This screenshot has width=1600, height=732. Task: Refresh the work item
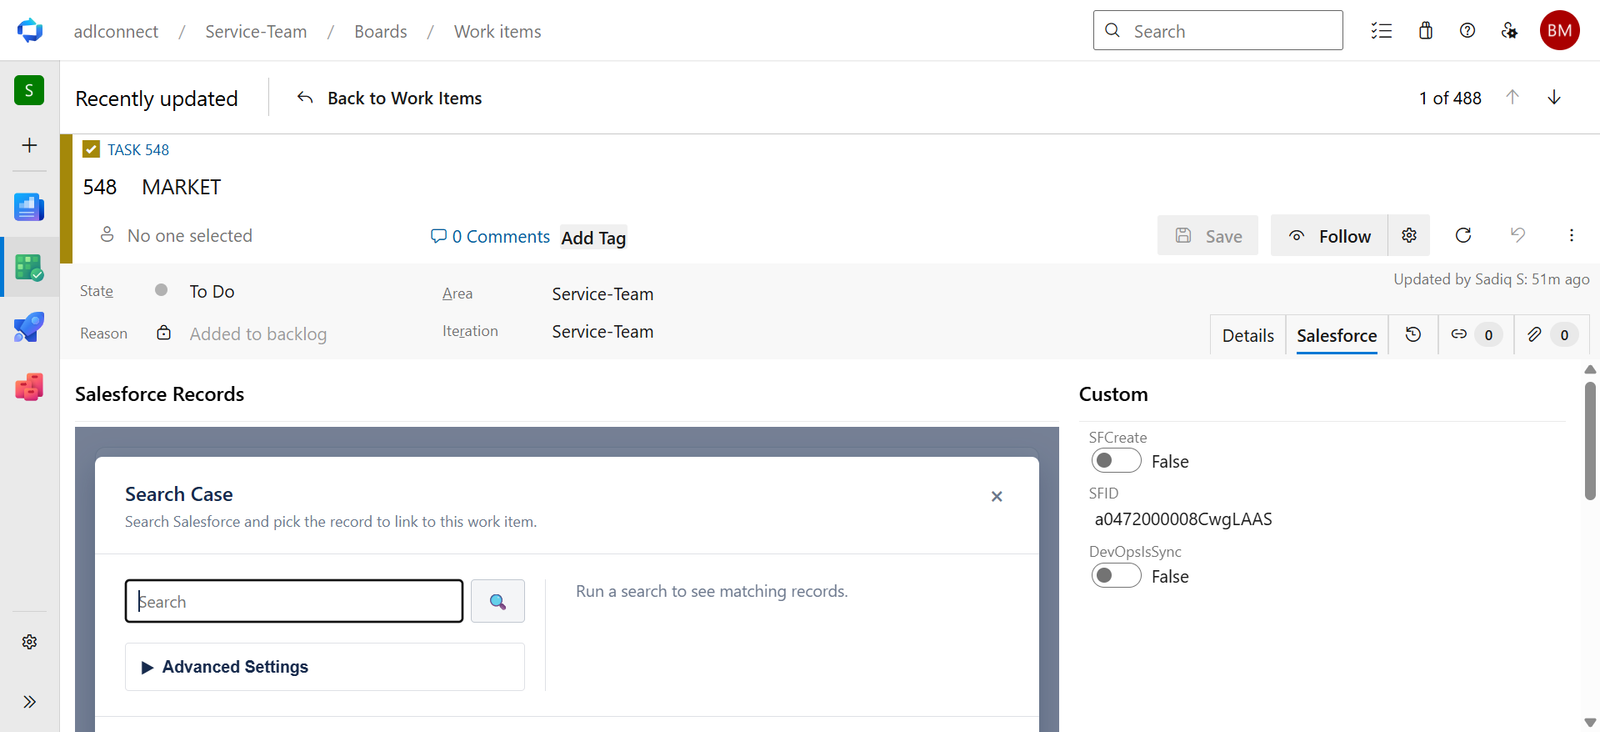(x=1463, y=235)
